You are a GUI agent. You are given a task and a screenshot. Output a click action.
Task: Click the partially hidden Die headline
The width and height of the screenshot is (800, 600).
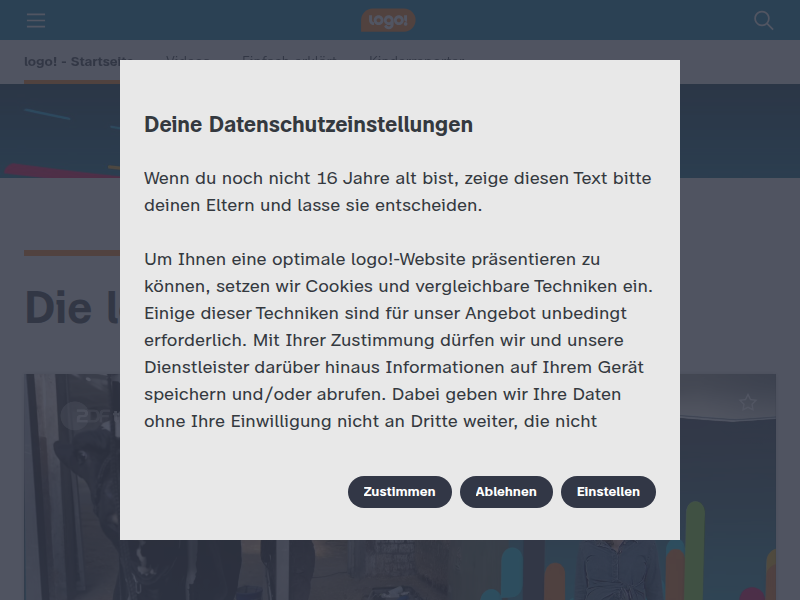point(72,308)
